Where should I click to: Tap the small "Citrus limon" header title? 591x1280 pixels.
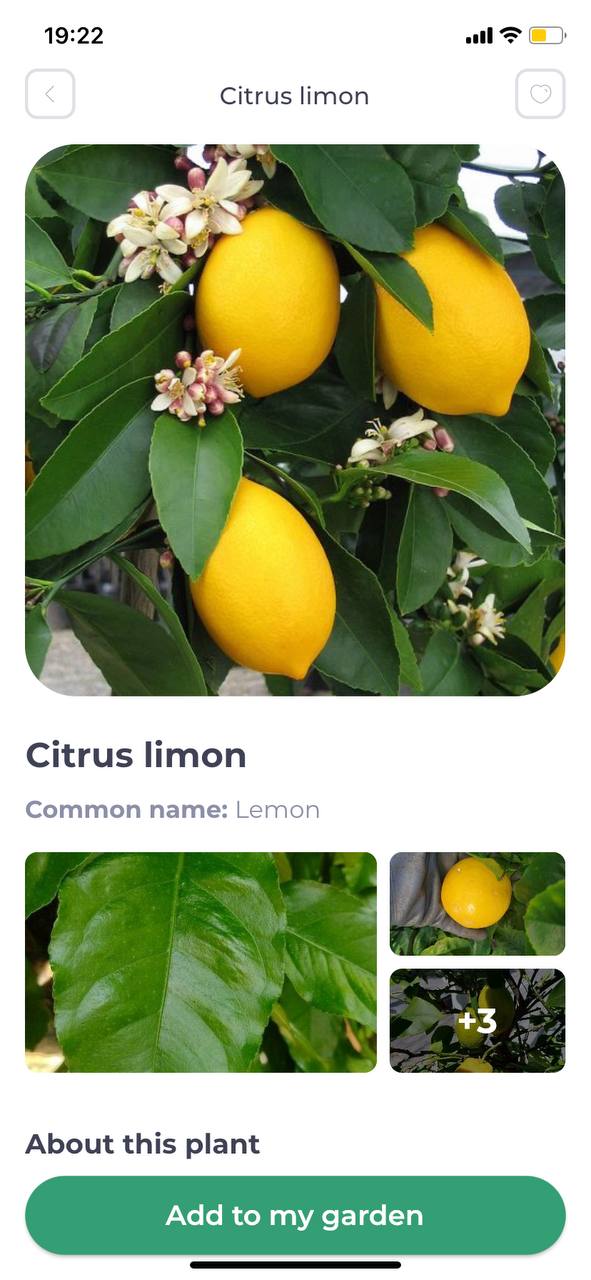[x=294, y=96]
